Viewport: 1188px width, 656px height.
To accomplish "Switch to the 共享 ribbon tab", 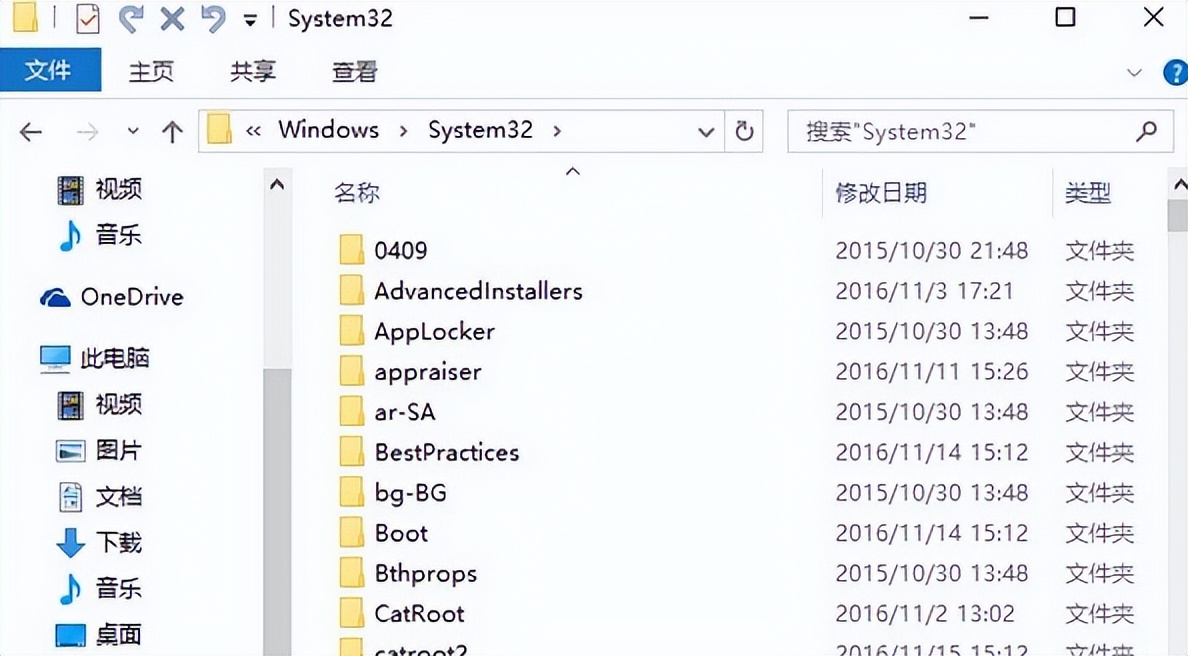I will [252, 71].
